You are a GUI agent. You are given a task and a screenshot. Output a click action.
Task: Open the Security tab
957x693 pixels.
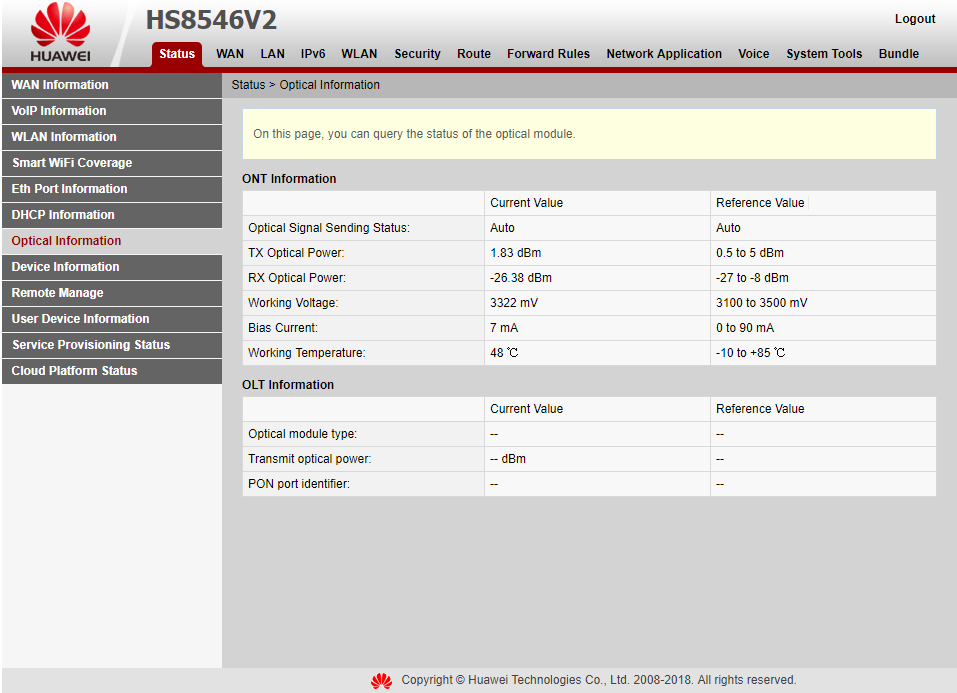click(x=417, y=54)
